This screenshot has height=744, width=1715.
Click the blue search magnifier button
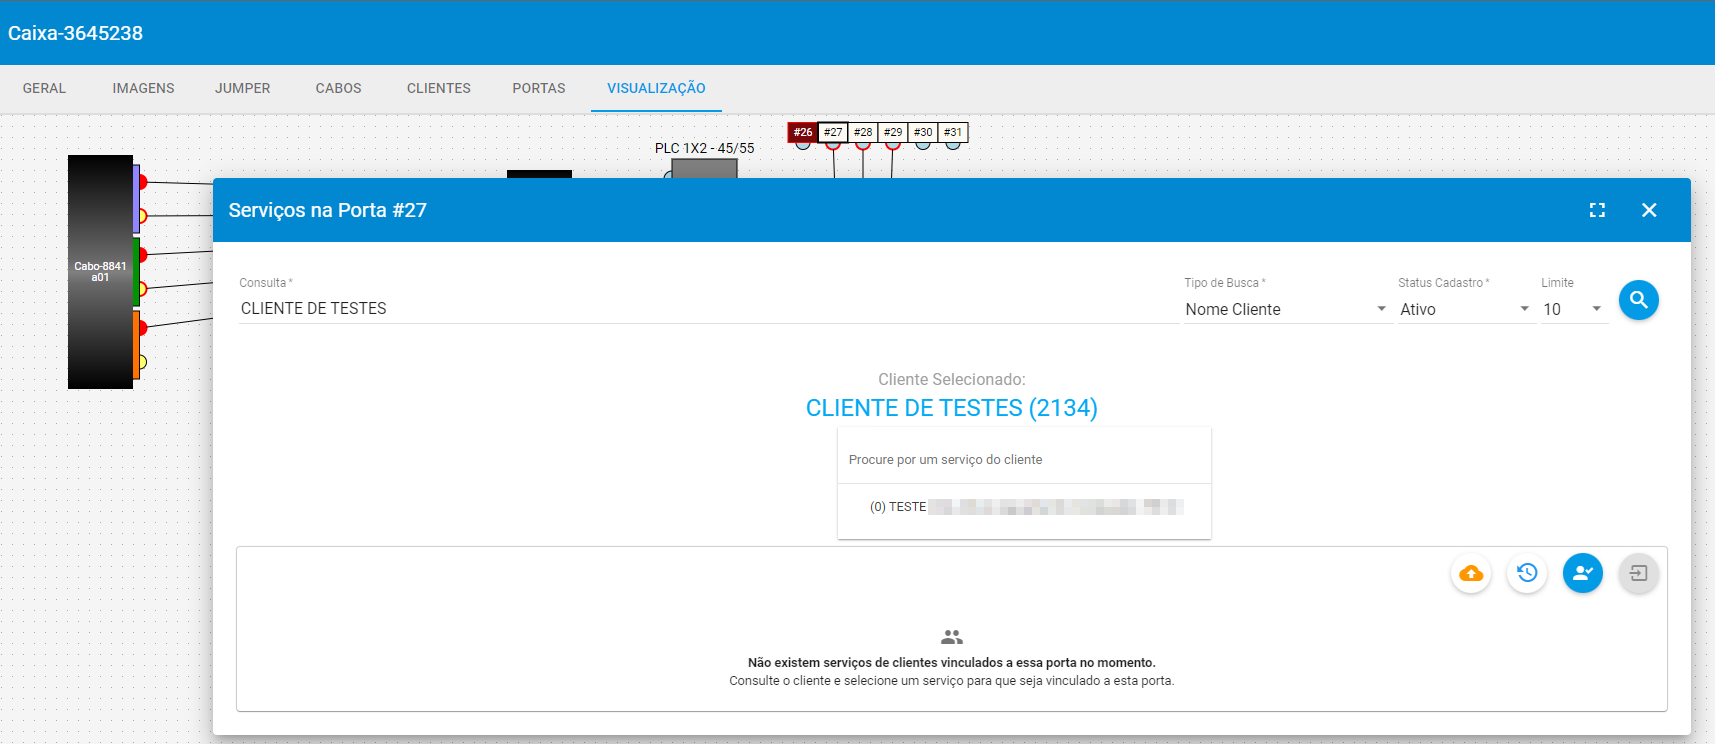(1638, 300)
